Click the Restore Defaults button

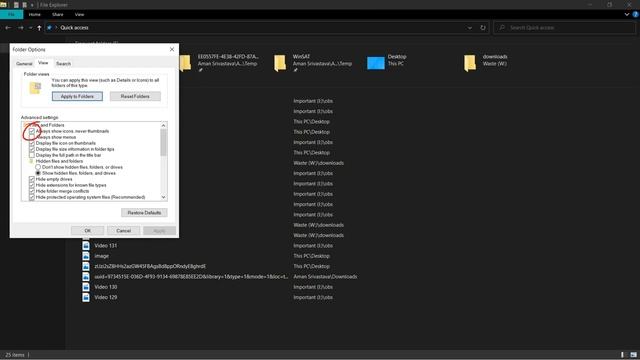click(x=144, y=213)
